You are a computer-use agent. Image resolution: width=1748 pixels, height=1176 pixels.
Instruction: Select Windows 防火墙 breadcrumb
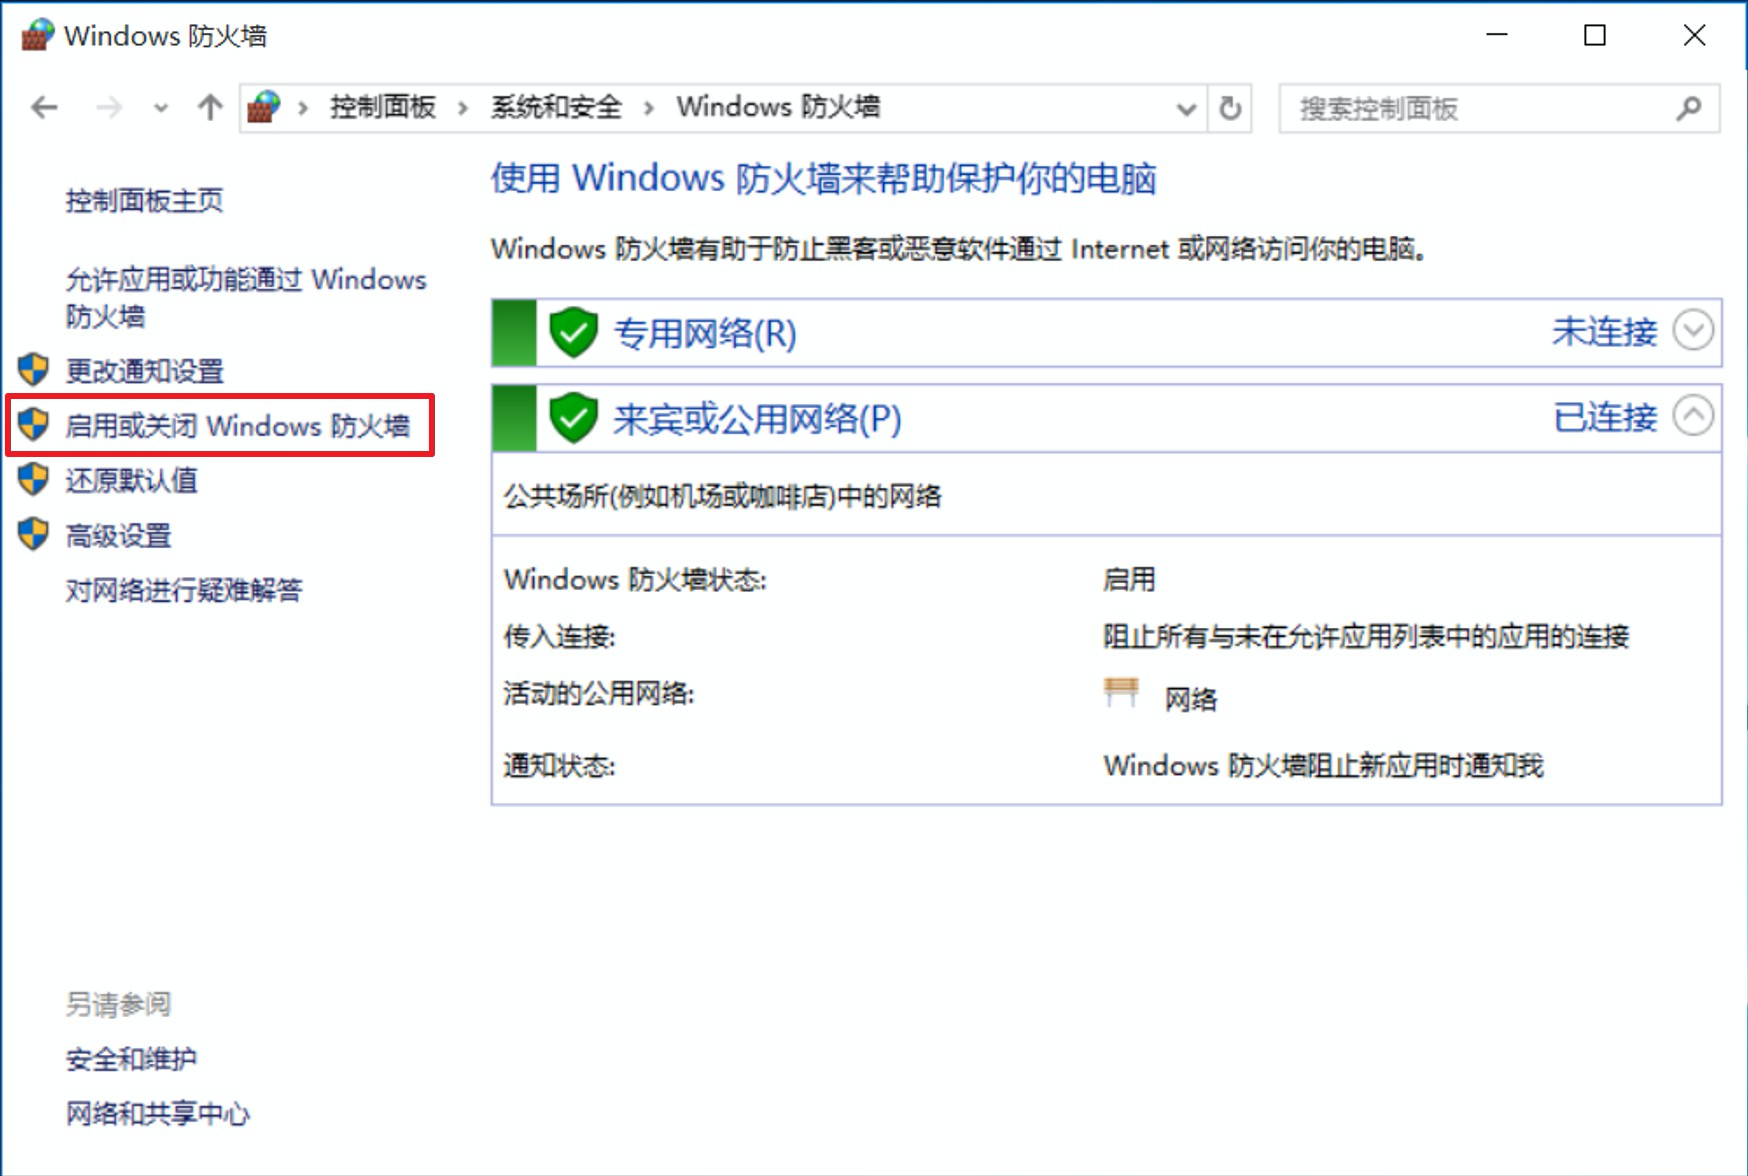tap(778, 107)
